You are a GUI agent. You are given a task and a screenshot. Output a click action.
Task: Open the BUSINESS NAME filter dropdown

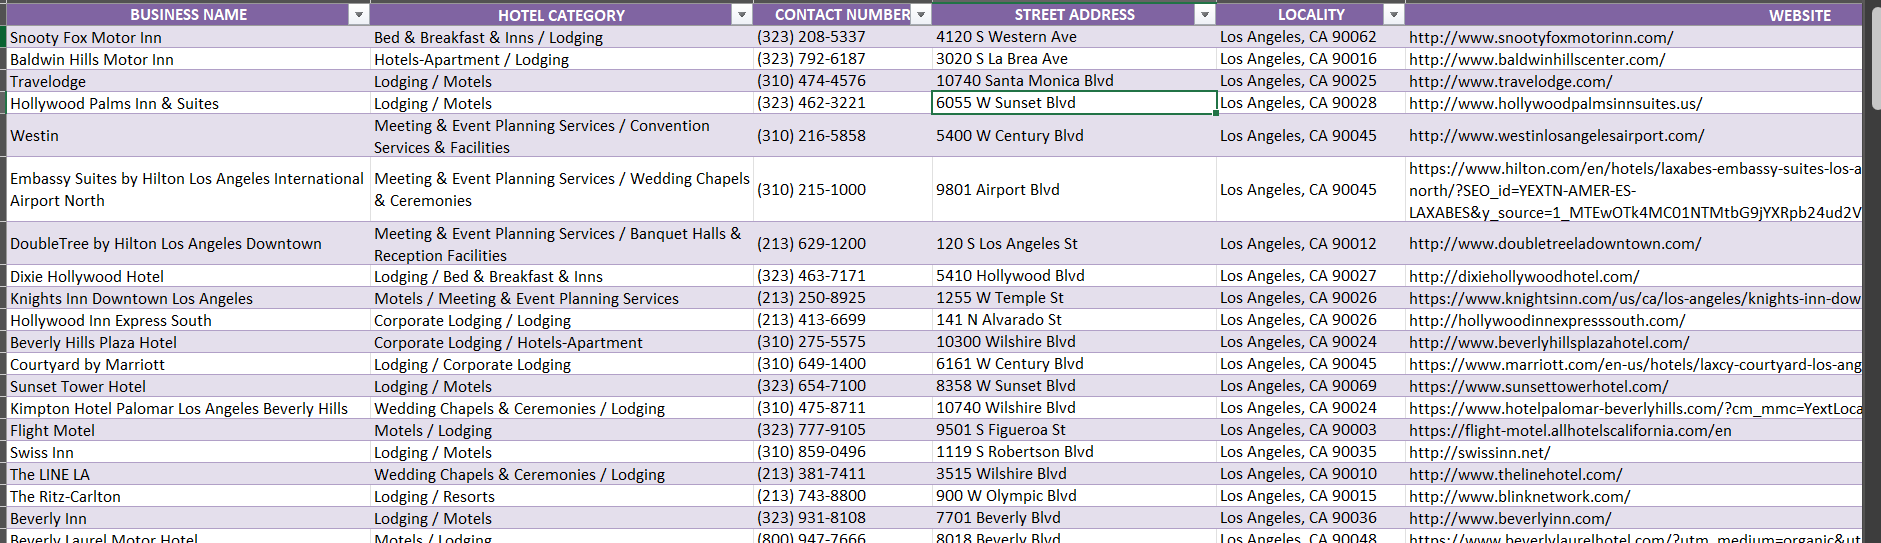(x=358, y=15)
